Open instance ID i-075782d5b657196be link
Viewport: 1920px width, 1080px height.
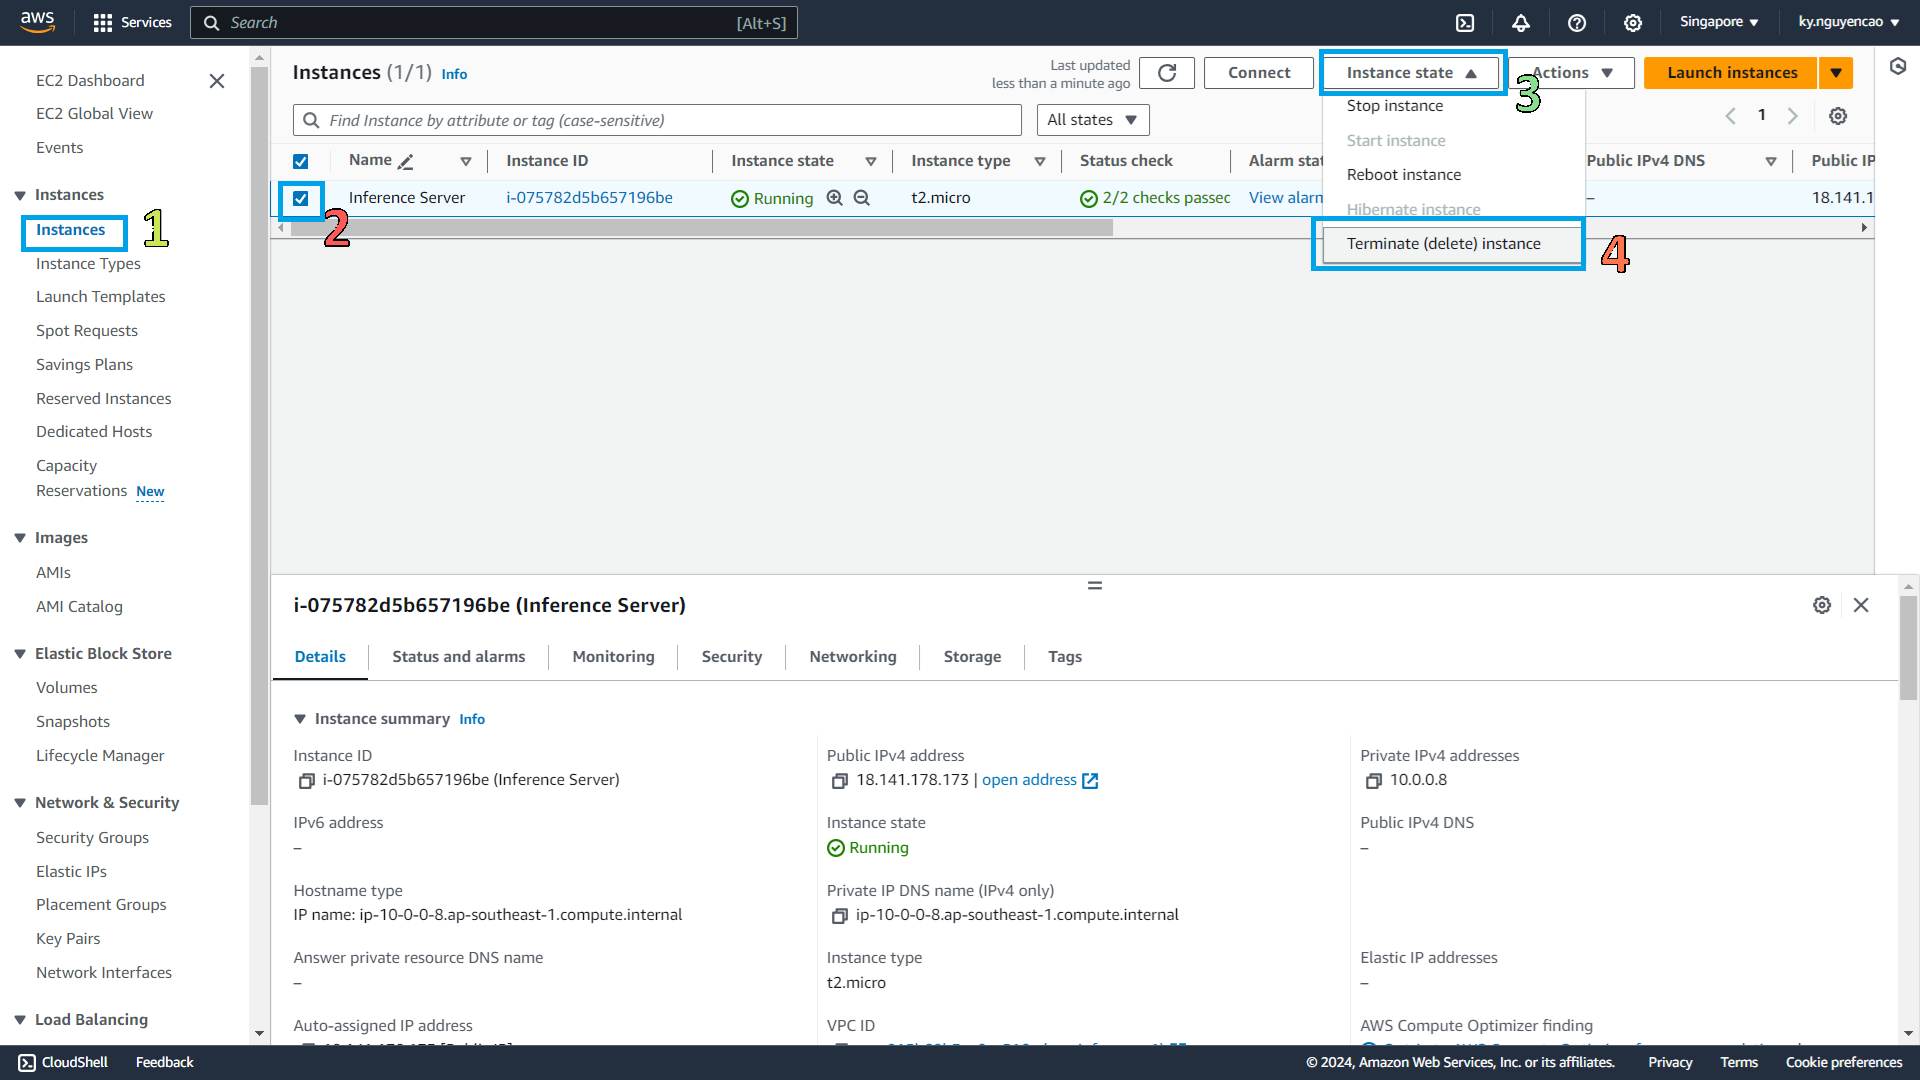589,198
